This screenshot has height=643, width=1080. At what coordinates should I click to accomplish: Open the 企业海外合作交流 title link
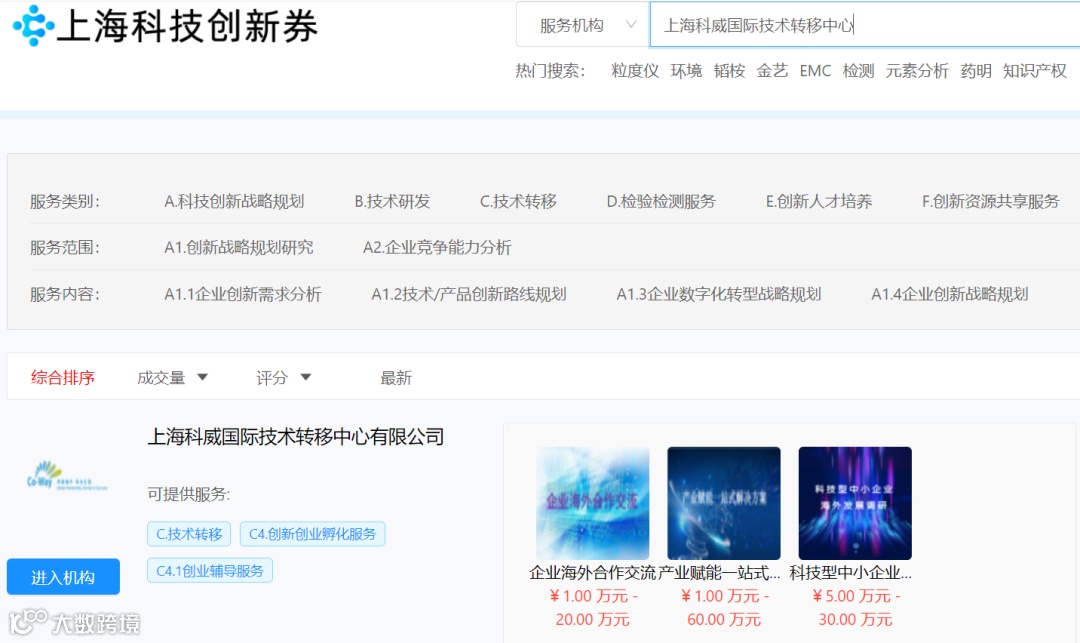click(x=592, y=573)
